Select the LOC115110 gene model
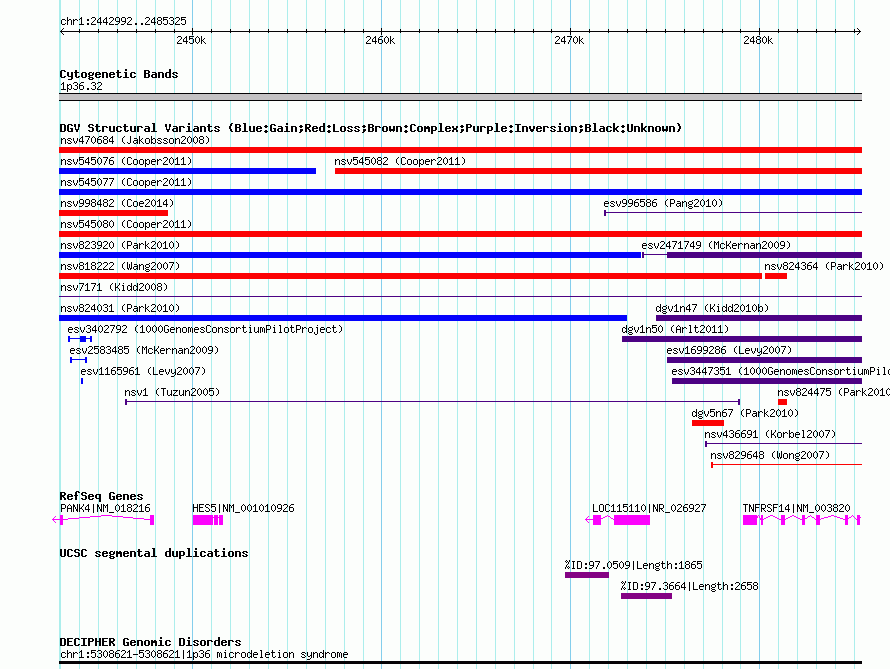Viewport: 890px width, 669px height. coord(618,520)
